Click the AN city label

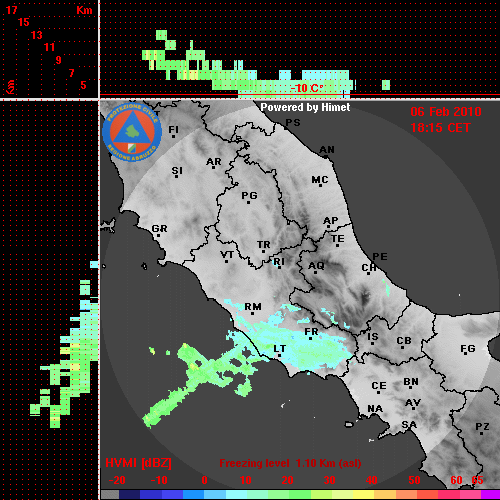(327, 150)
